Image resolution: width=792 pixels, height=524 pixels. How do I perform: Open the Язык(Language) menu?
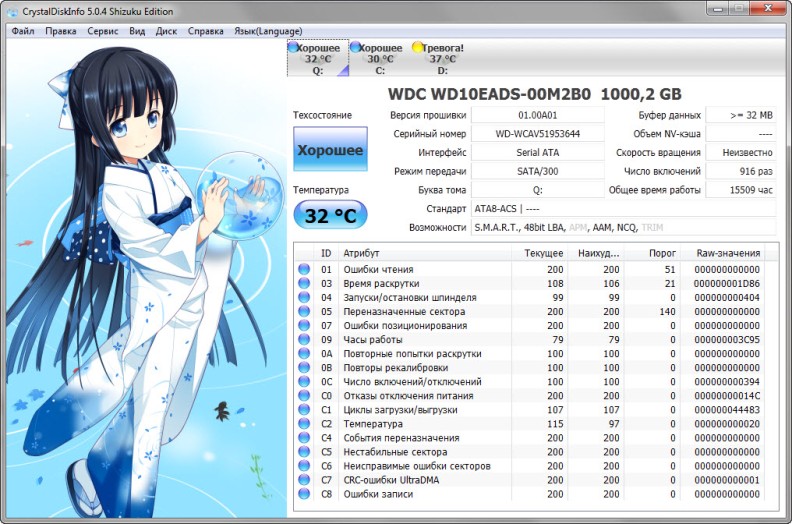click(x=268, y=31)
